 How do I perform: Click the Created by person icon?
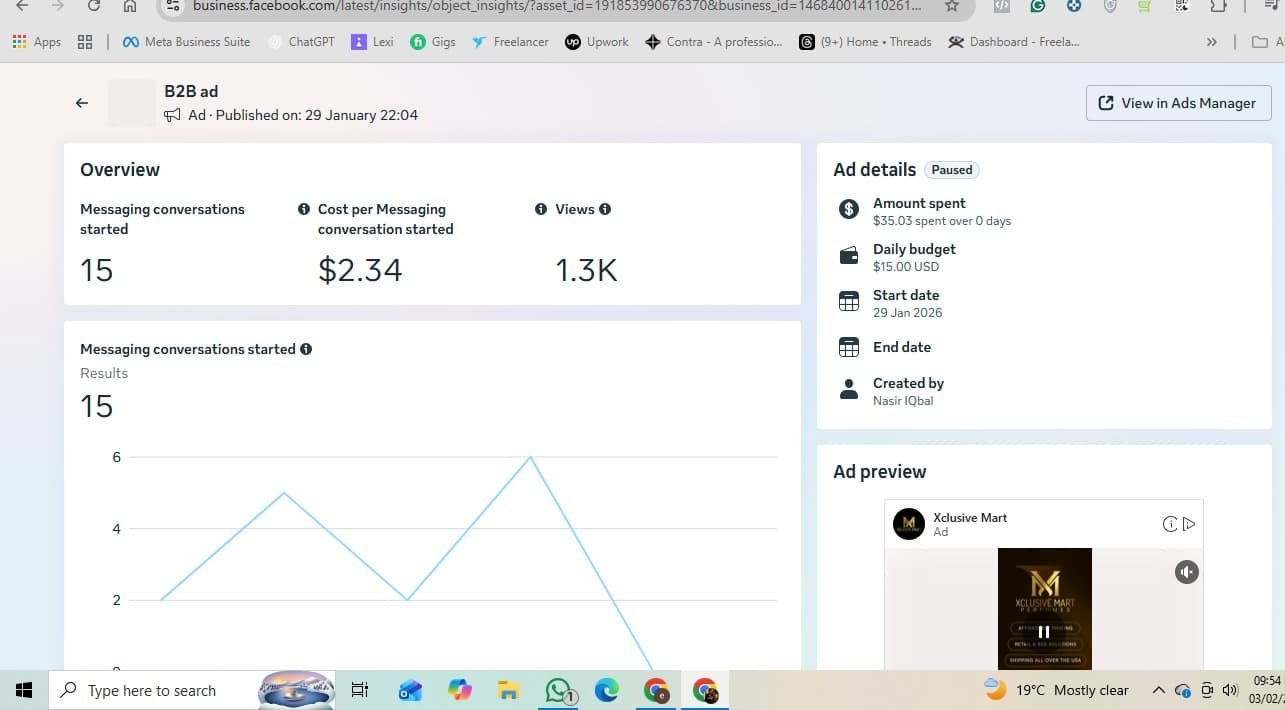[x=849, y=389]
